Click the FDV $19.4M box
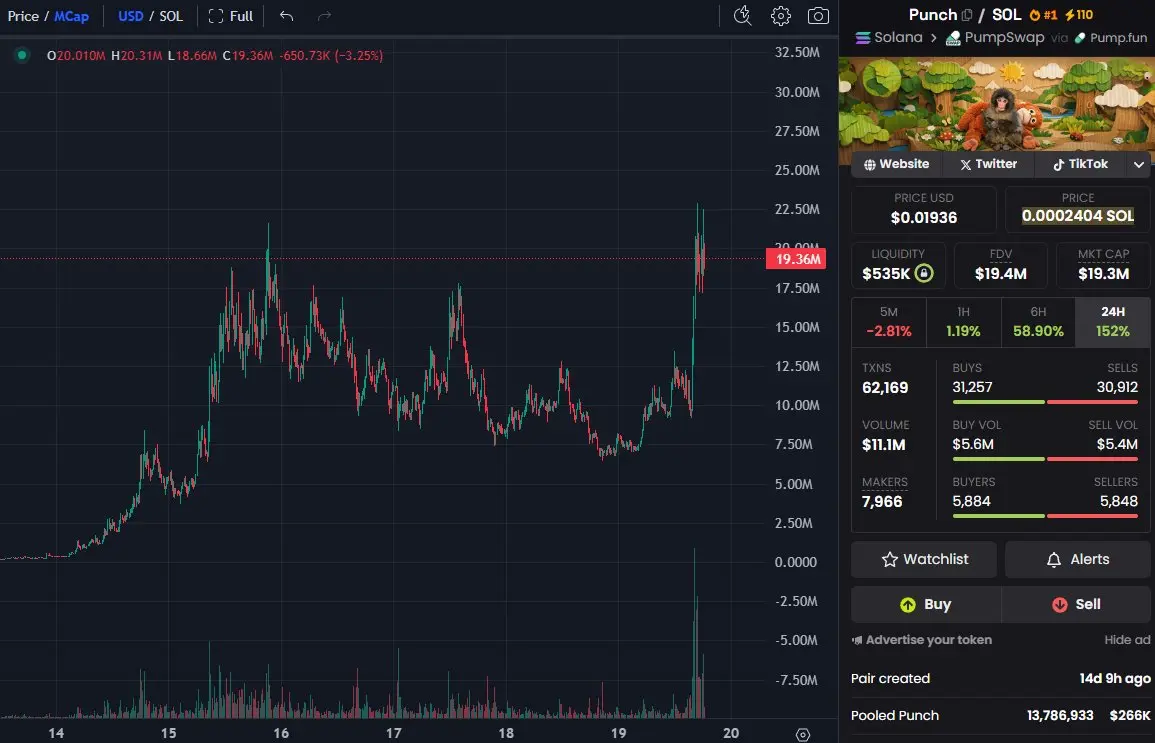 (1000, 265)
